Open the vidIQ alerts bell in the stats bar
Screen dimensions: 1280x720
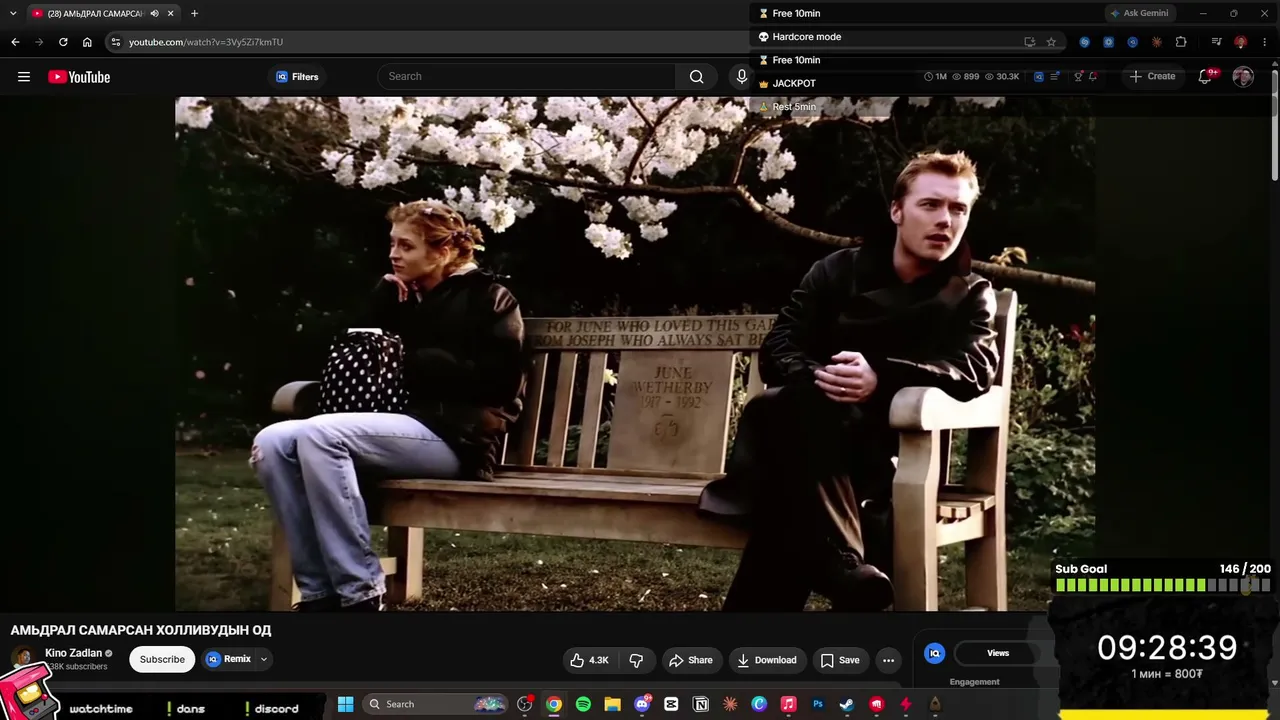(x=1093, y=76)
